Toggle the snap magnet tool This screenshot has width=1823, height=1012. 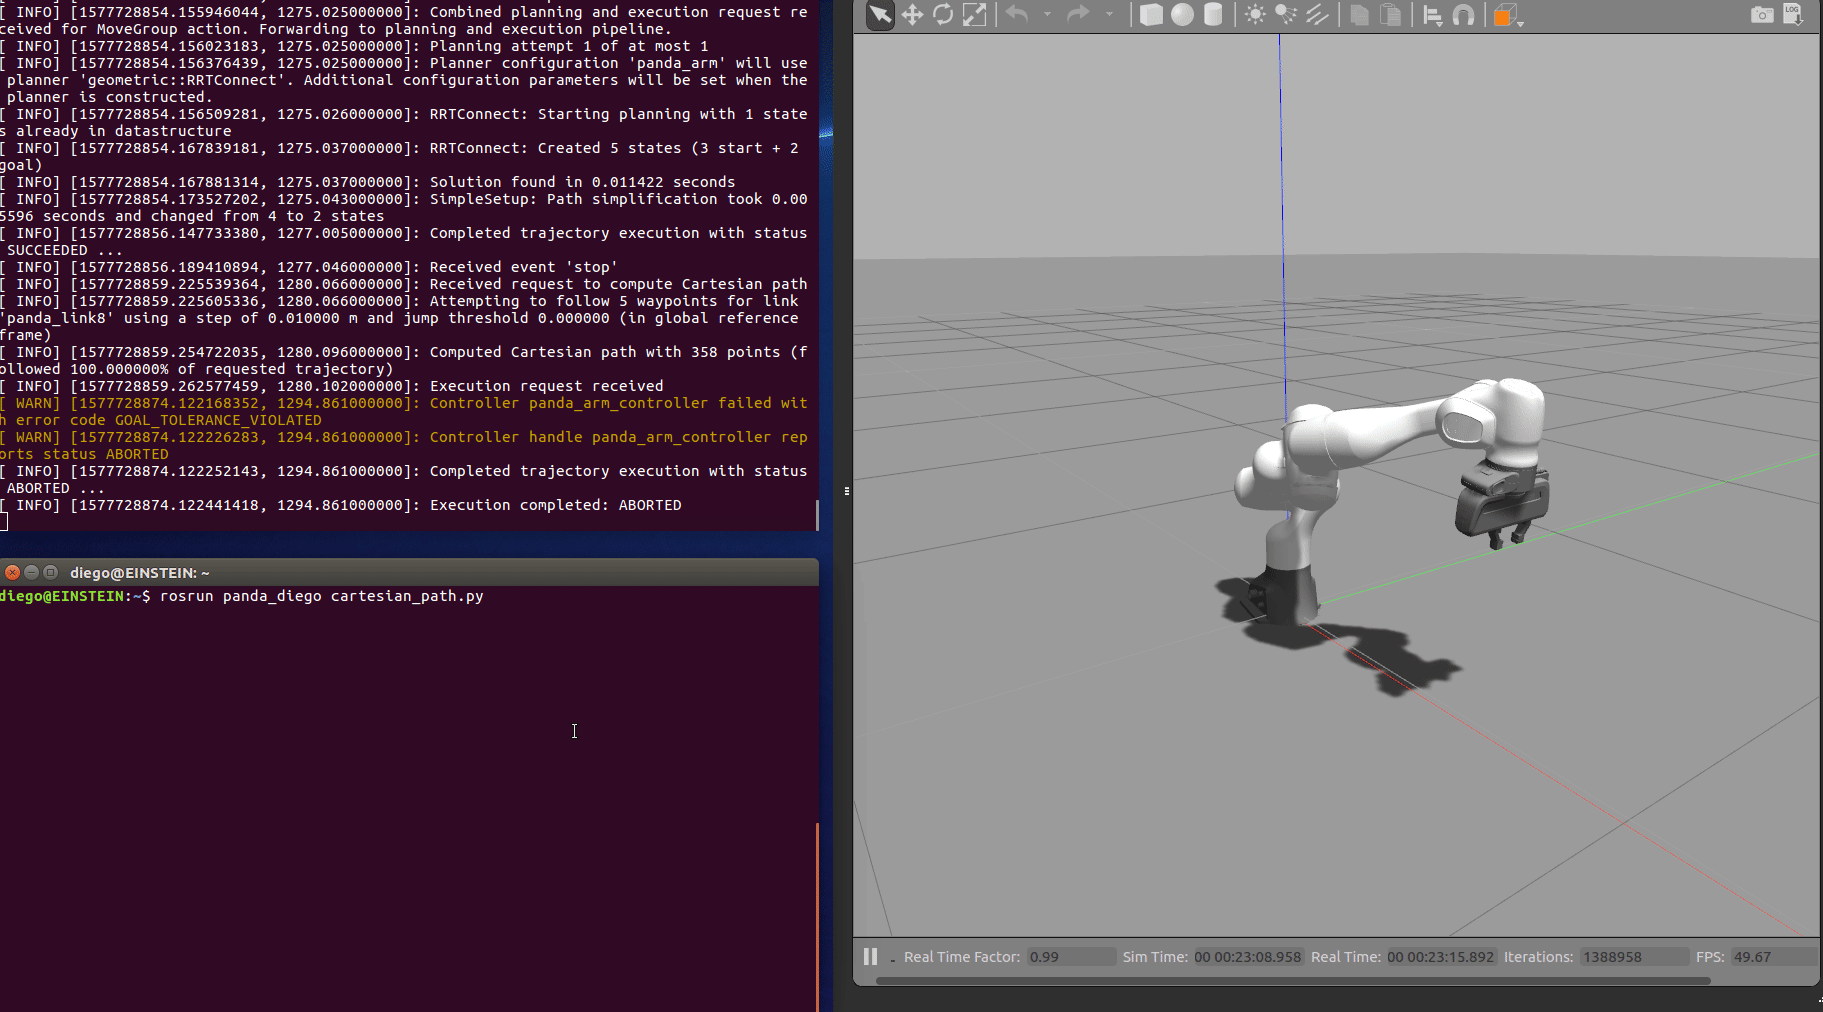pos(1464,15)
